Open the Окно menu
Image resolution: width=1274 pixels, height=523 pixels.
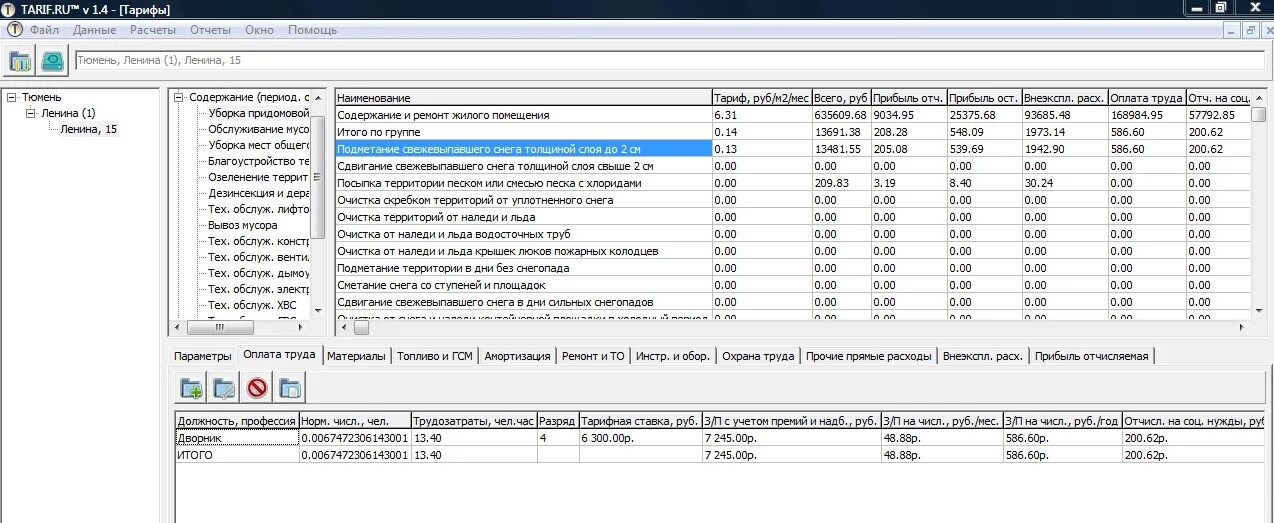pyautogui.click(x=259, y=30)
